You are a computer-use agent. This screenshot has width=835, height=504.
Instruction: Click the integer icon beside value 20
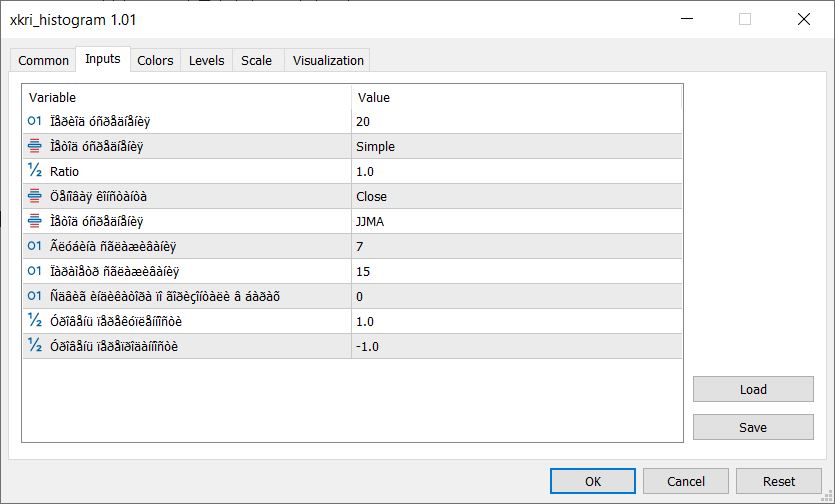pyautogui.click(x=35, y=121)
